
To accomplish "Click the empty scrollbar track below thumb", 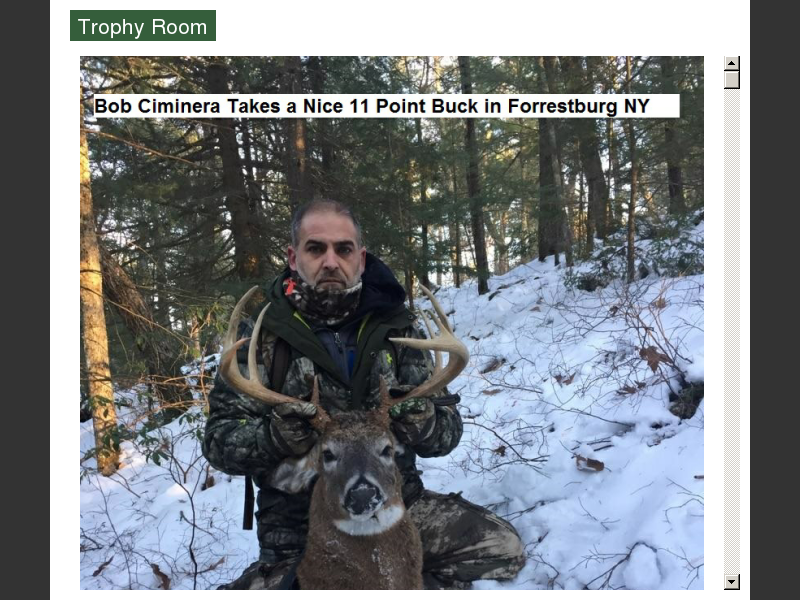I will (732, 332).
